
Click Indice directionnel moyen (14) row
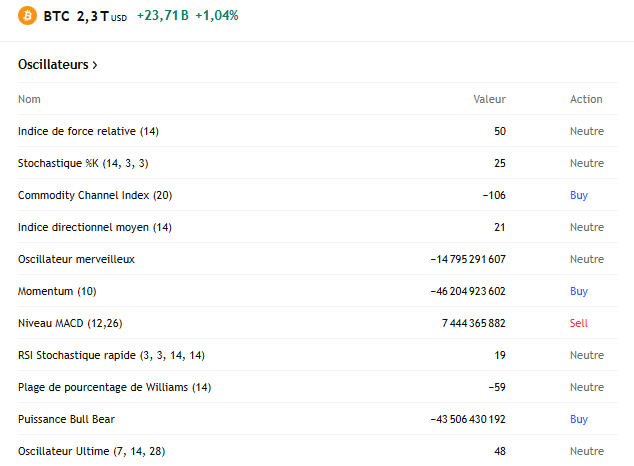pos(95,227)
